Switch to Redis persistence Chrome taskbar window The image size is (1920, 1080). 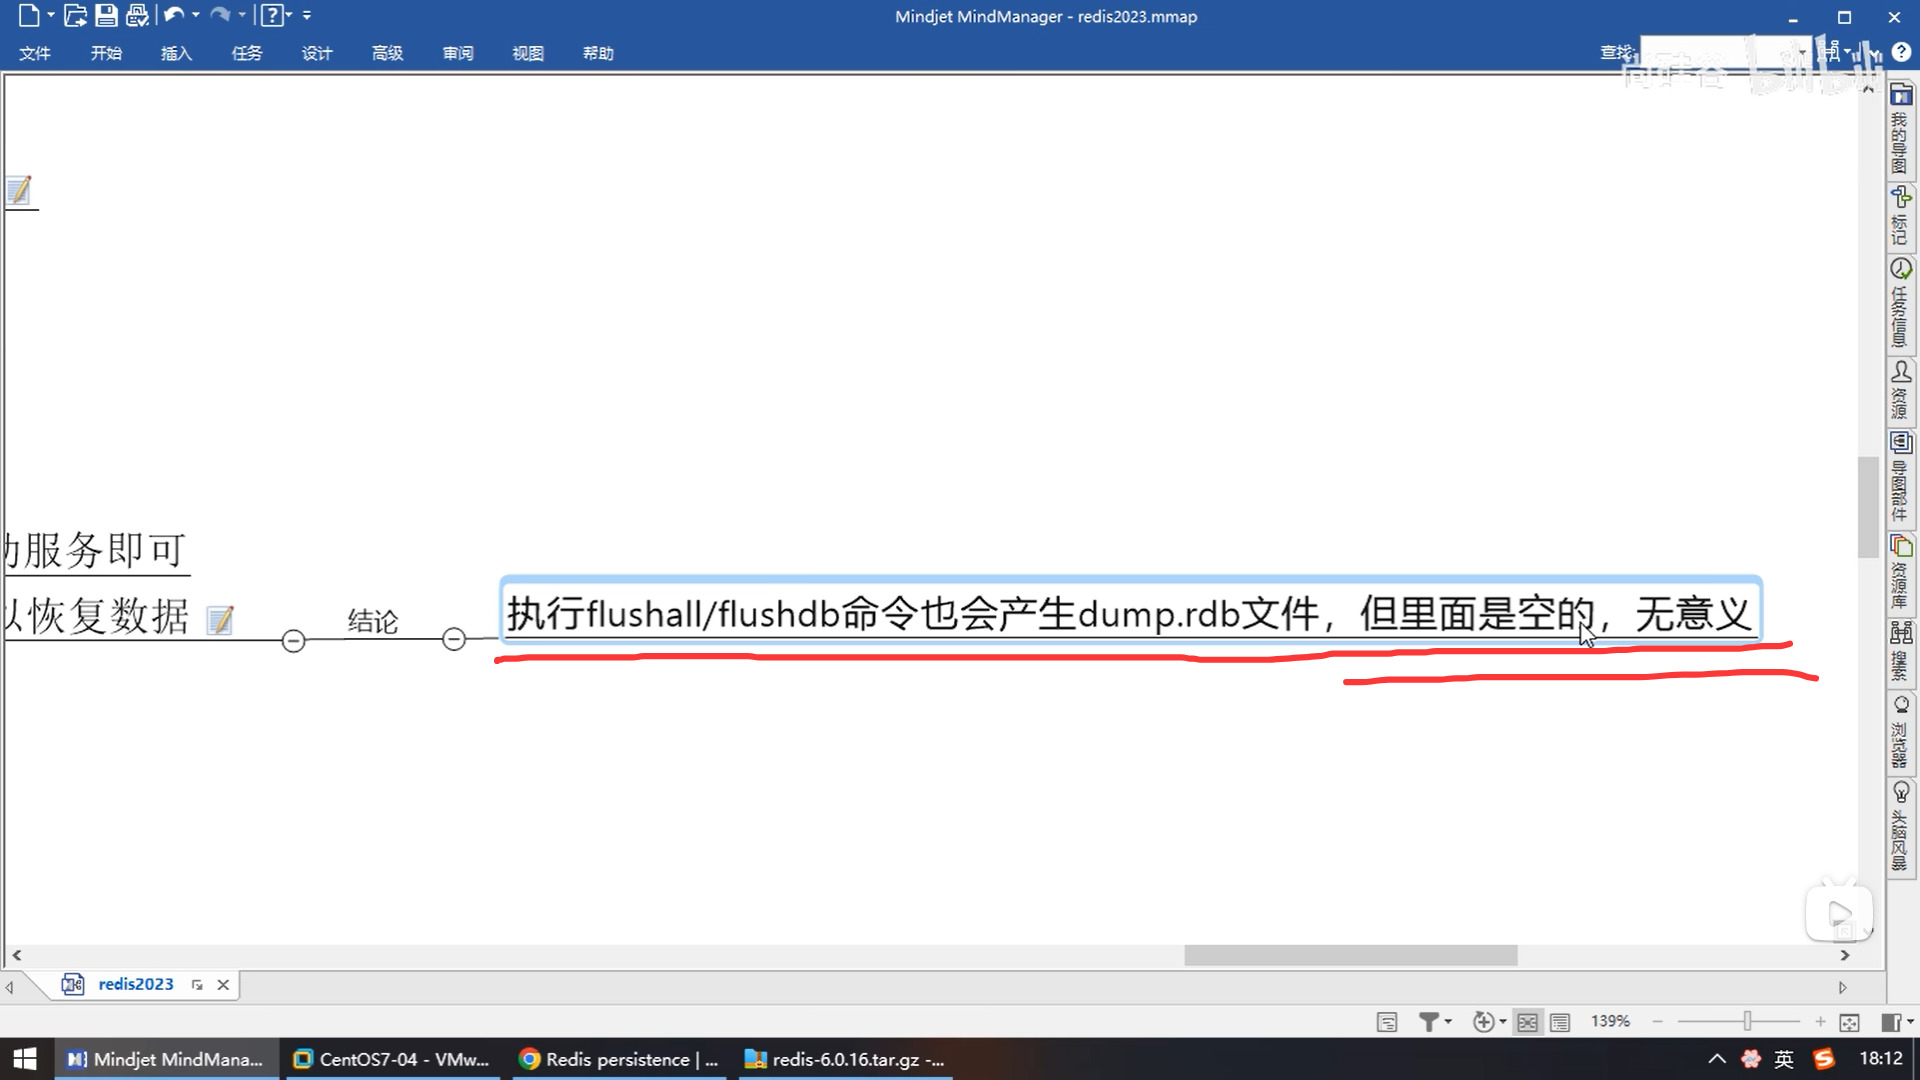click(620, 1059)
